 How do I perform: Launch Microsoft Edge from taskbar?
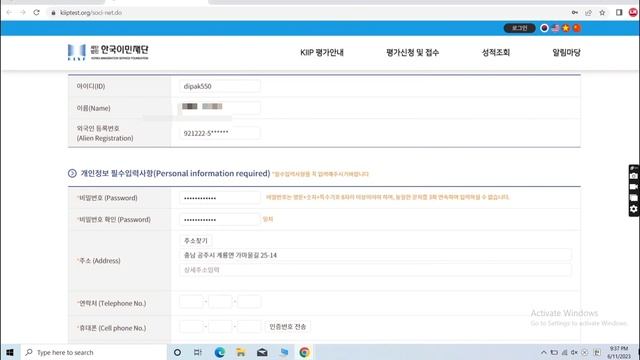[x=220, y=352]
